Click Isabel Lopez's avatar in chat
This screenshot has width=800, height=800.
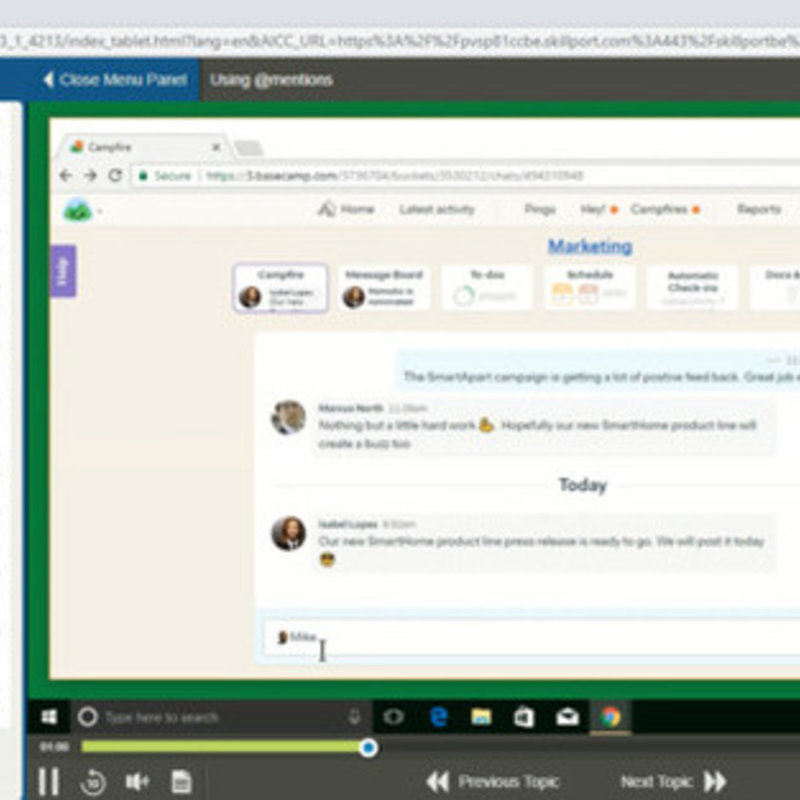click(289, 534)
